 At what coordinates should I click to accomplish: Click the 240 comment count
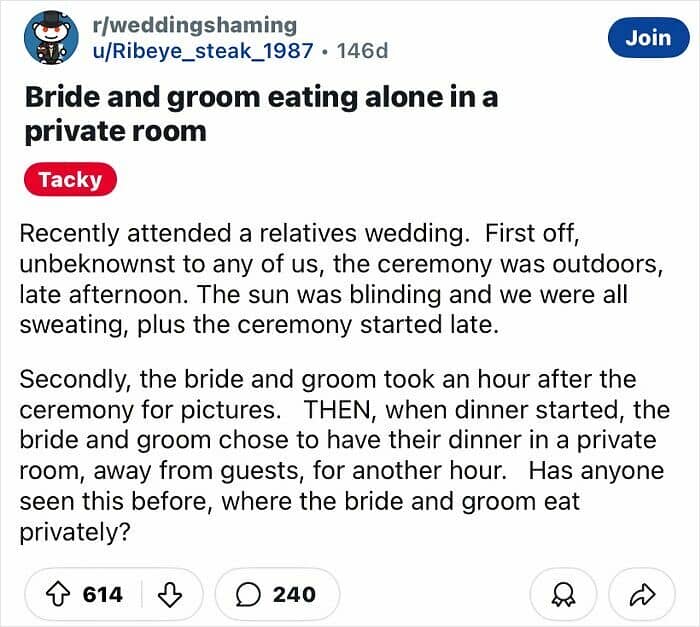click(x=293, y=594)
